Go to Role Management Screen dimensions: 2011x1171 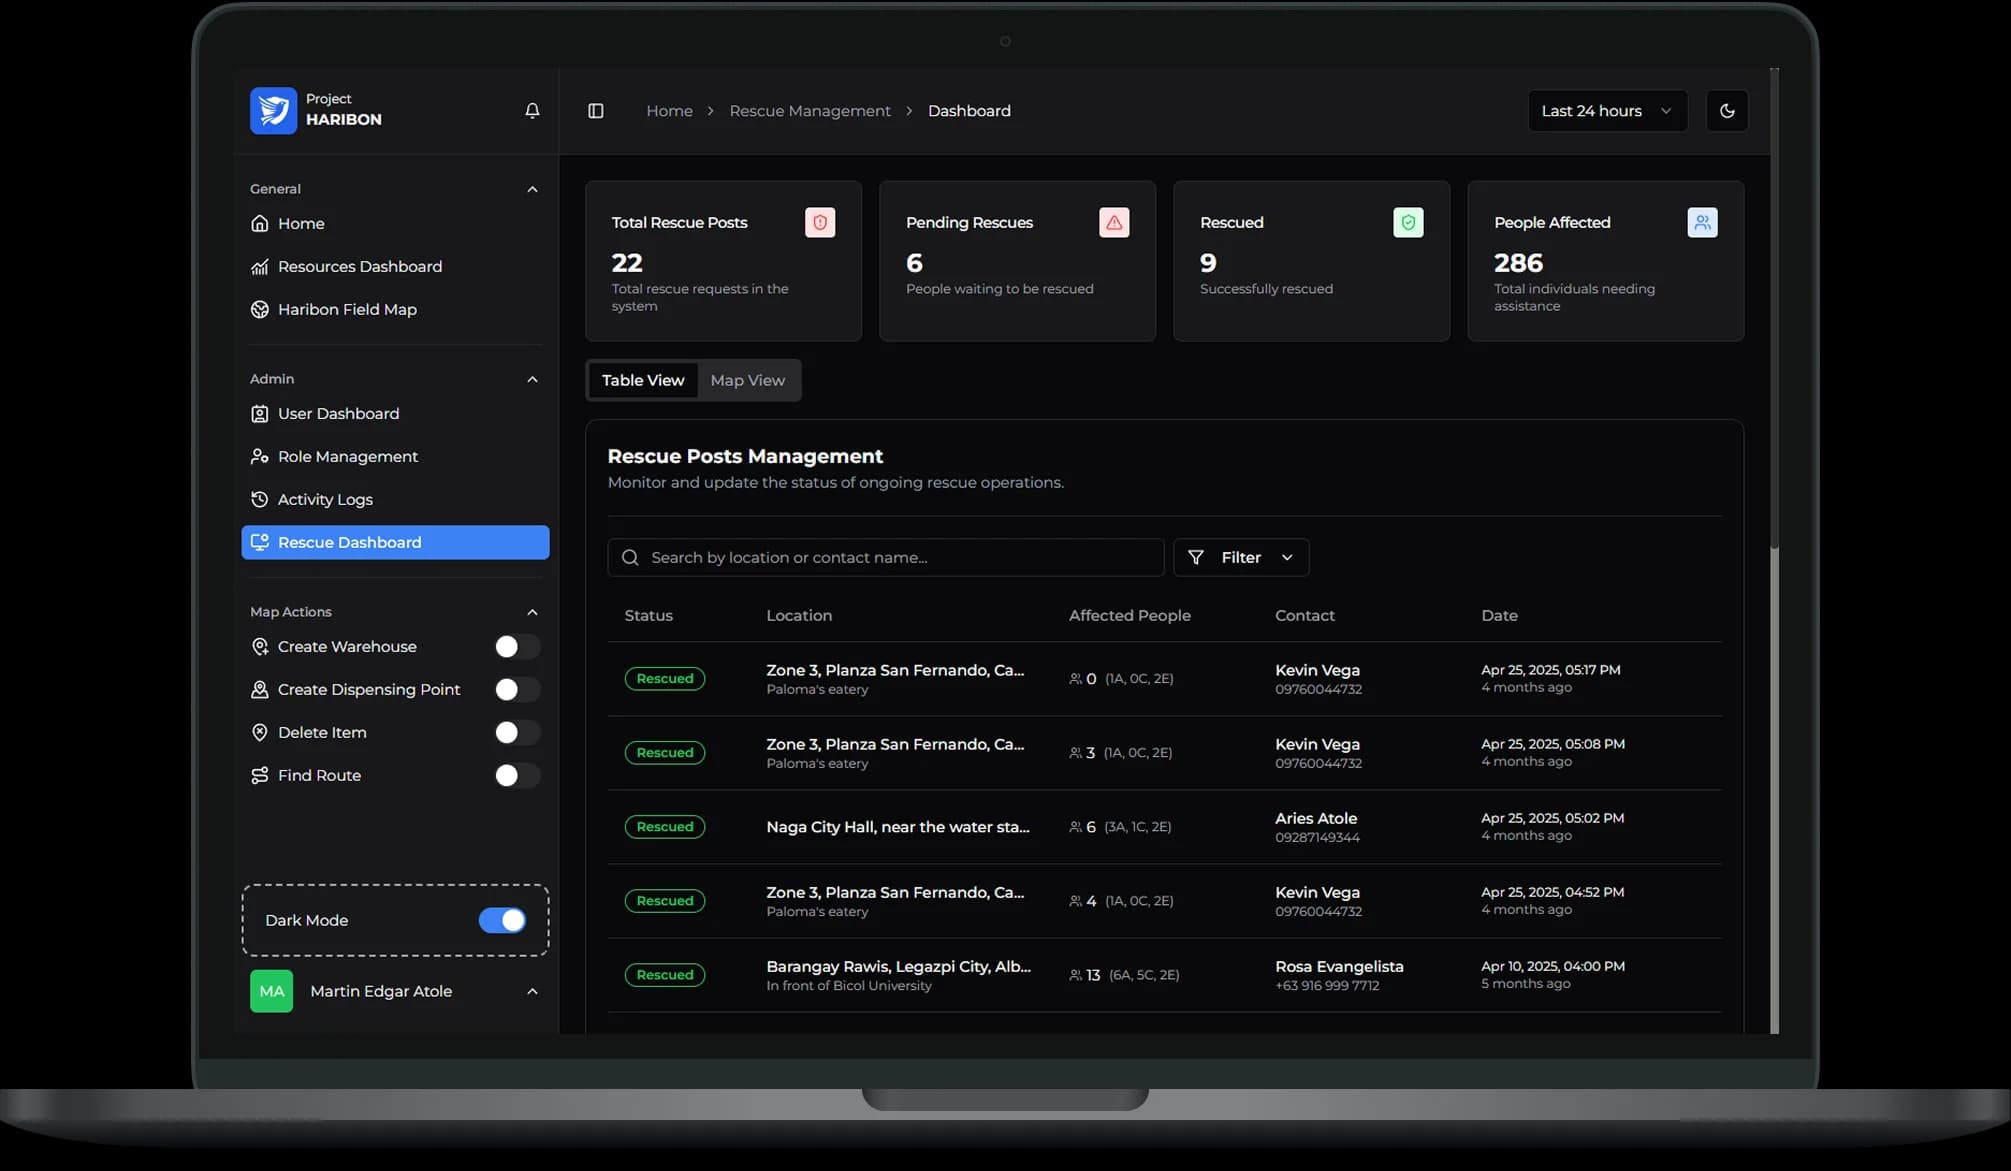click(x=347, y=457)
